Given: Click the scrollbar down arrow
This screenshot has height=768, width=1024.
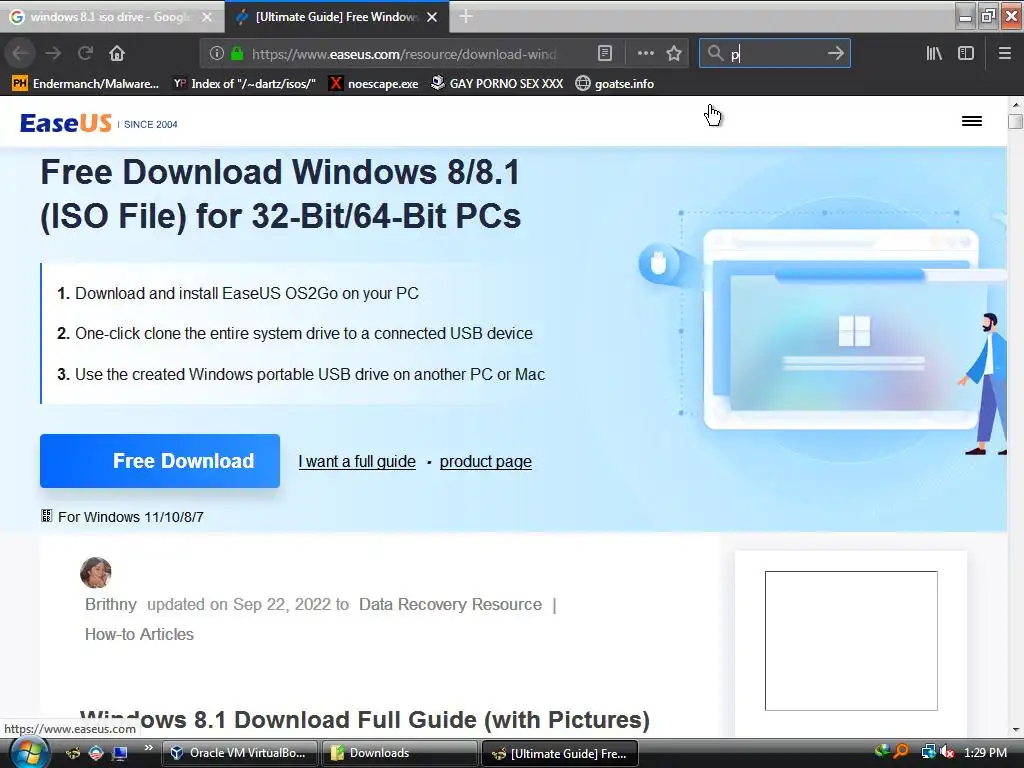Looking at the screenshot, I should (x=1015, y=730).
